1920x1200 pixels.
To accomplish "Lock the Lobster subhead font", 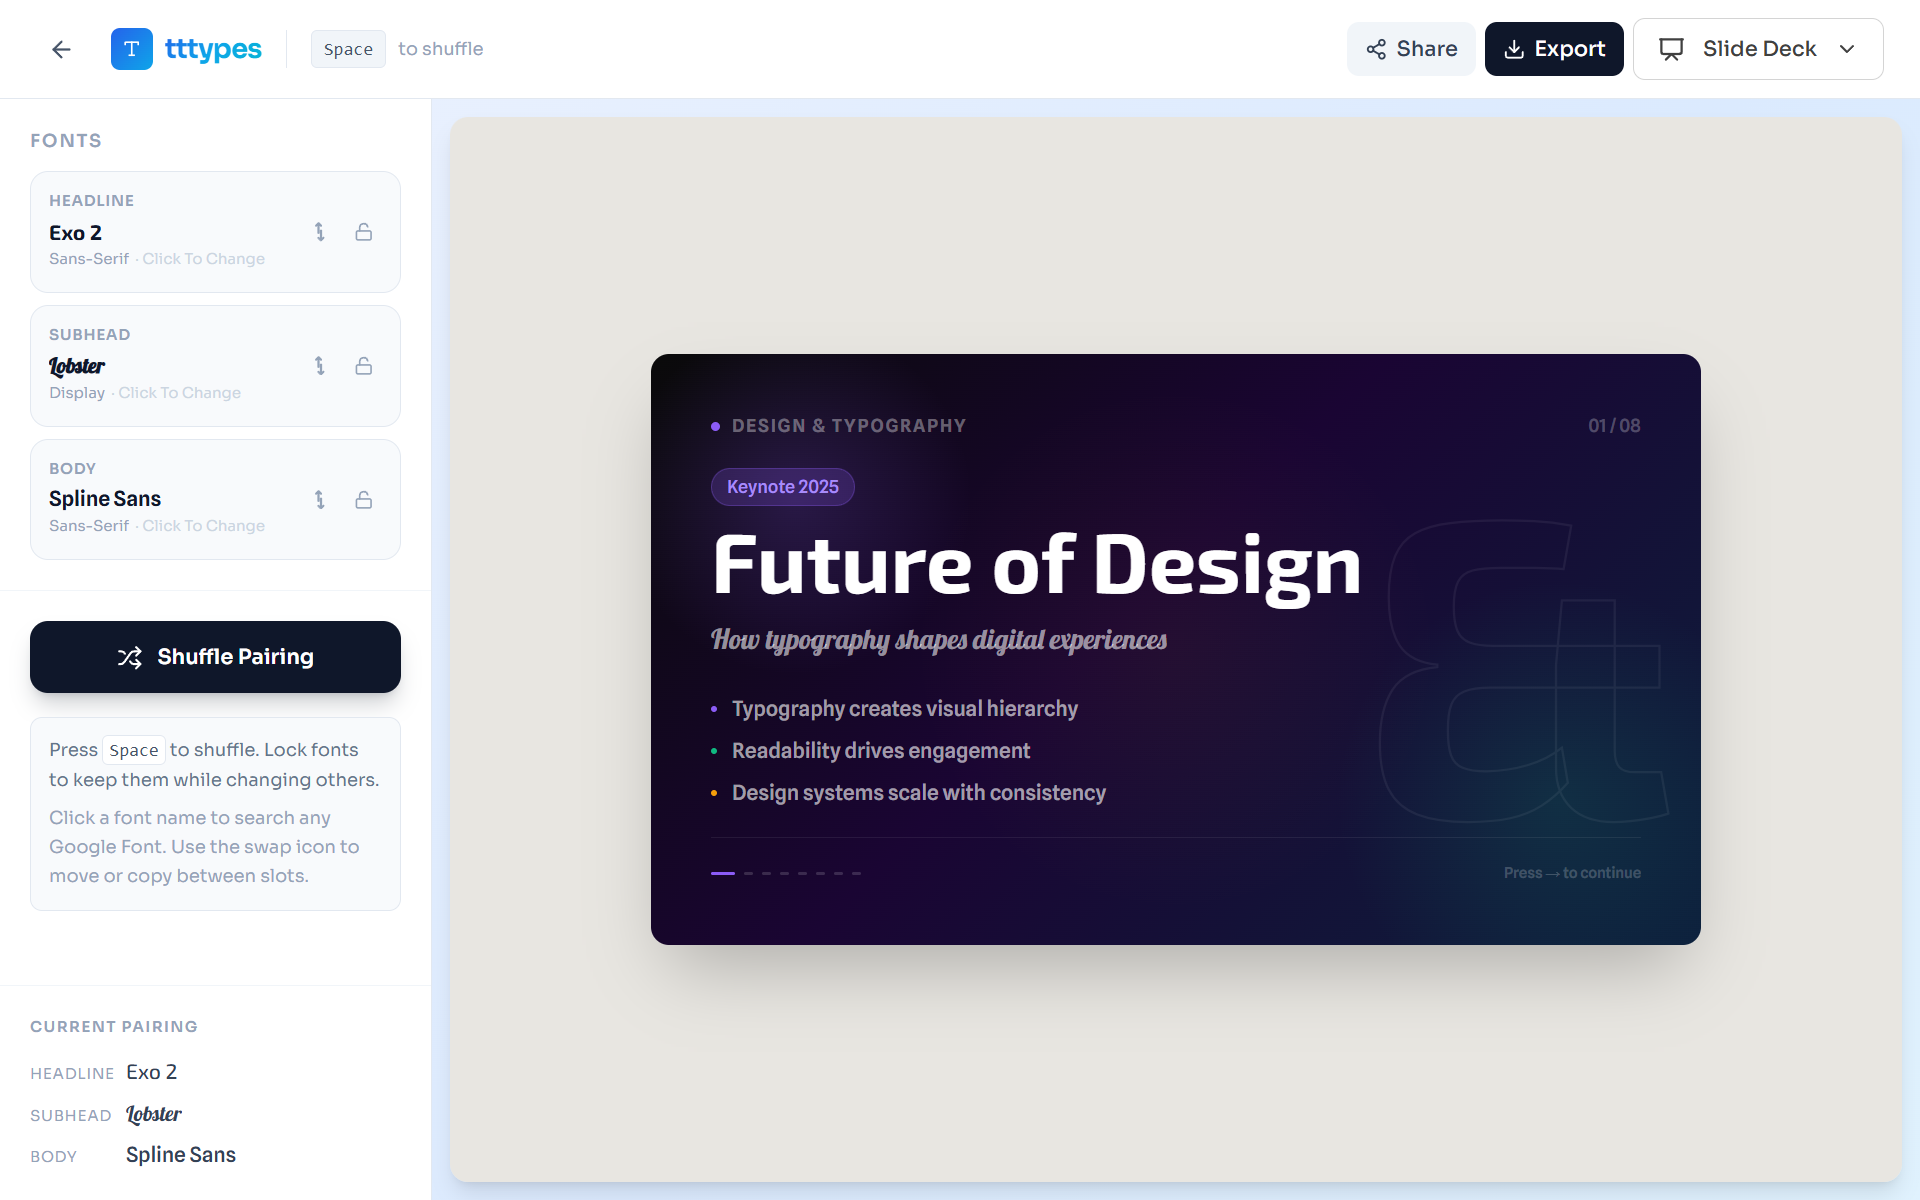I will pyautogui.click(x=364, y=366).
